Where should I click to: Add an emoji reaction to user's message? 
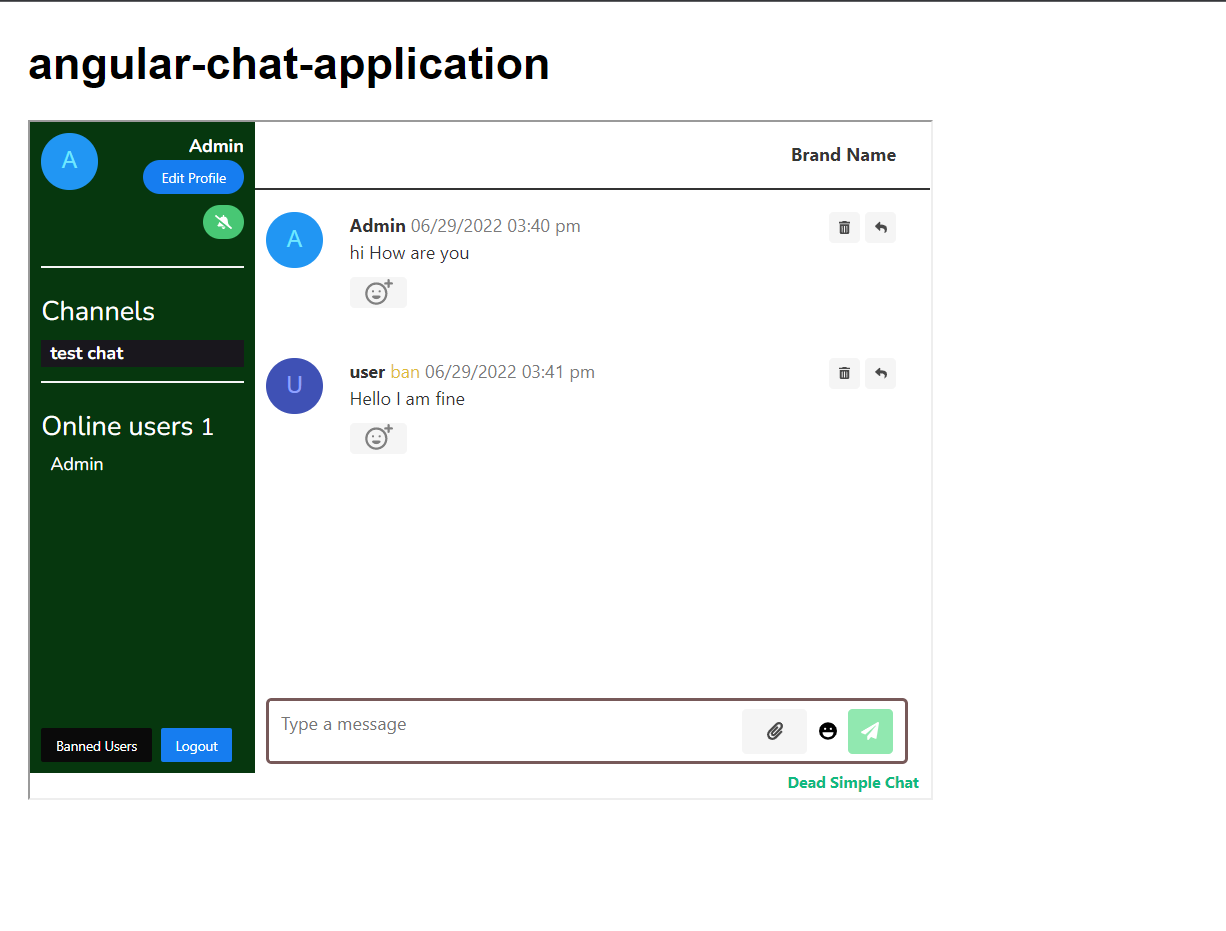point(378,437)
